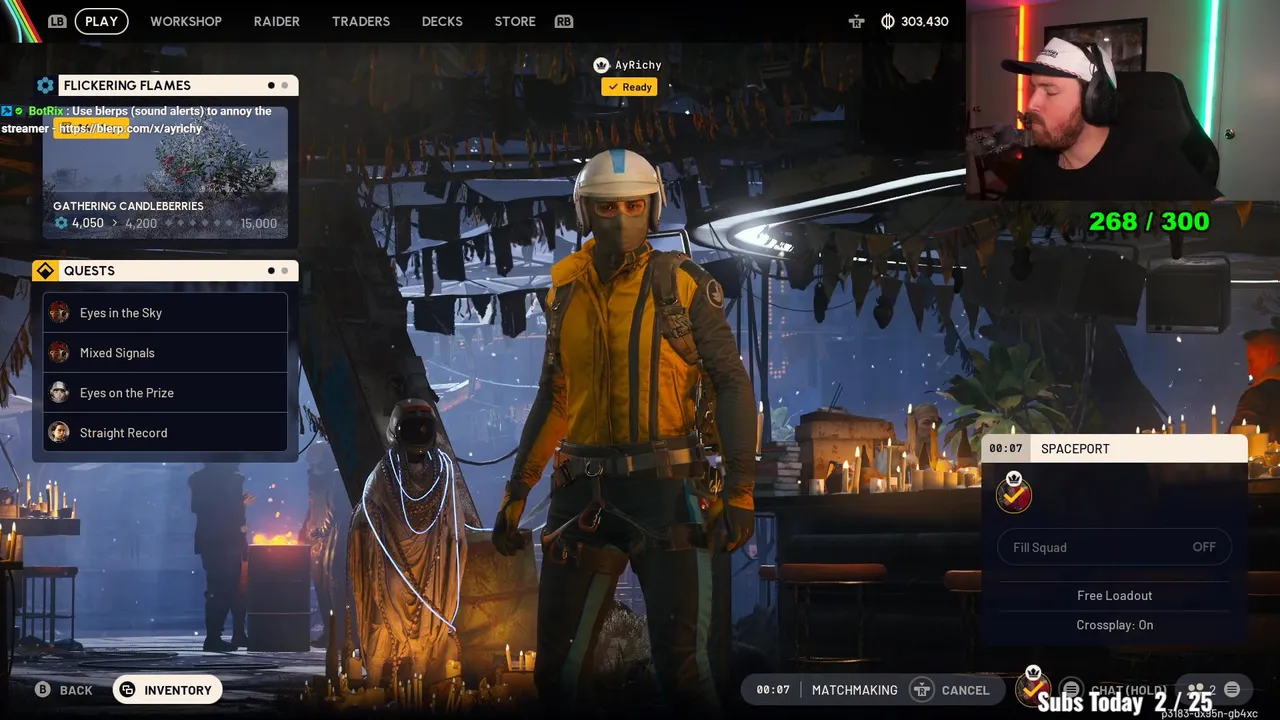The image size is (1280, 720).
Task: Open Inventory
Action: [167, 690]
